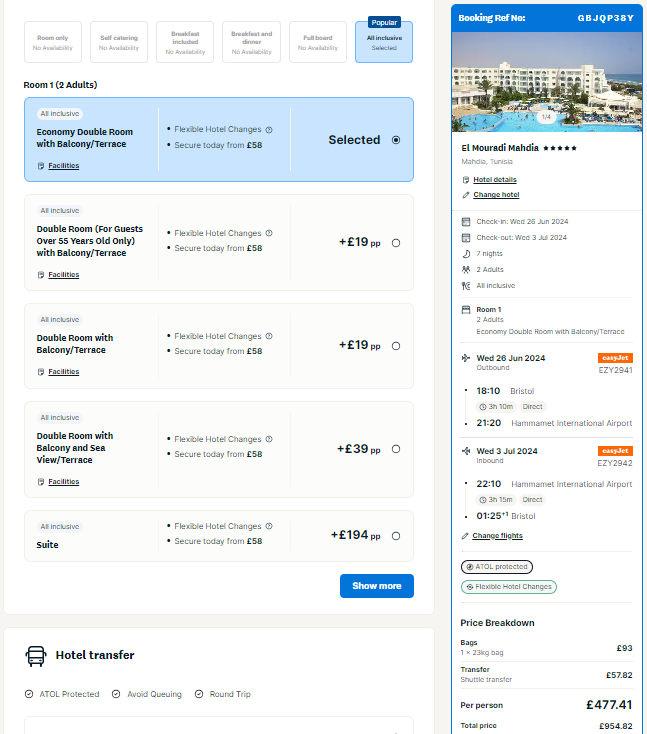Click the Facilities icon in the Sea View room card
The width and height of the screenshot is (647, 734).
click(x=41, y=482)
